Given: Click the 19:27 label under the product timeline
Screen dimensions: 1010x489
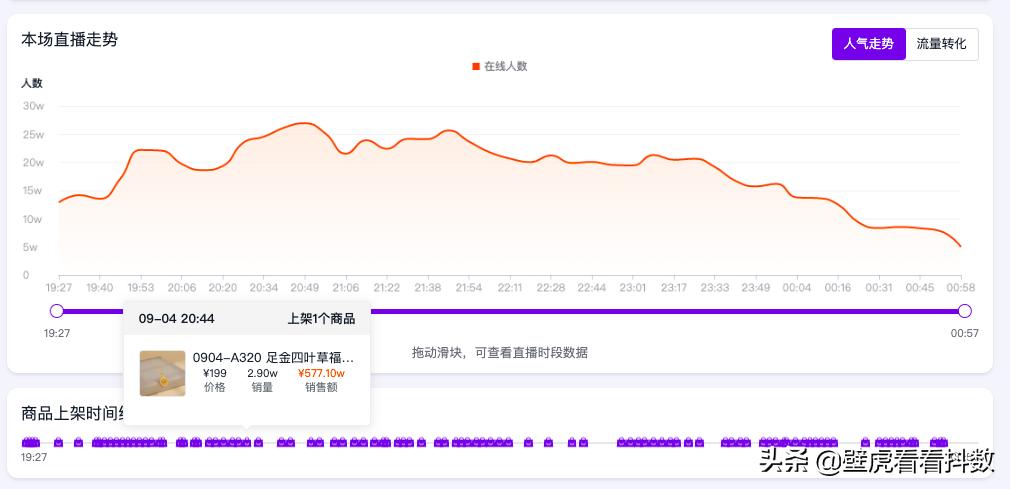Looking at the screenshot, I should pos(33,457).
